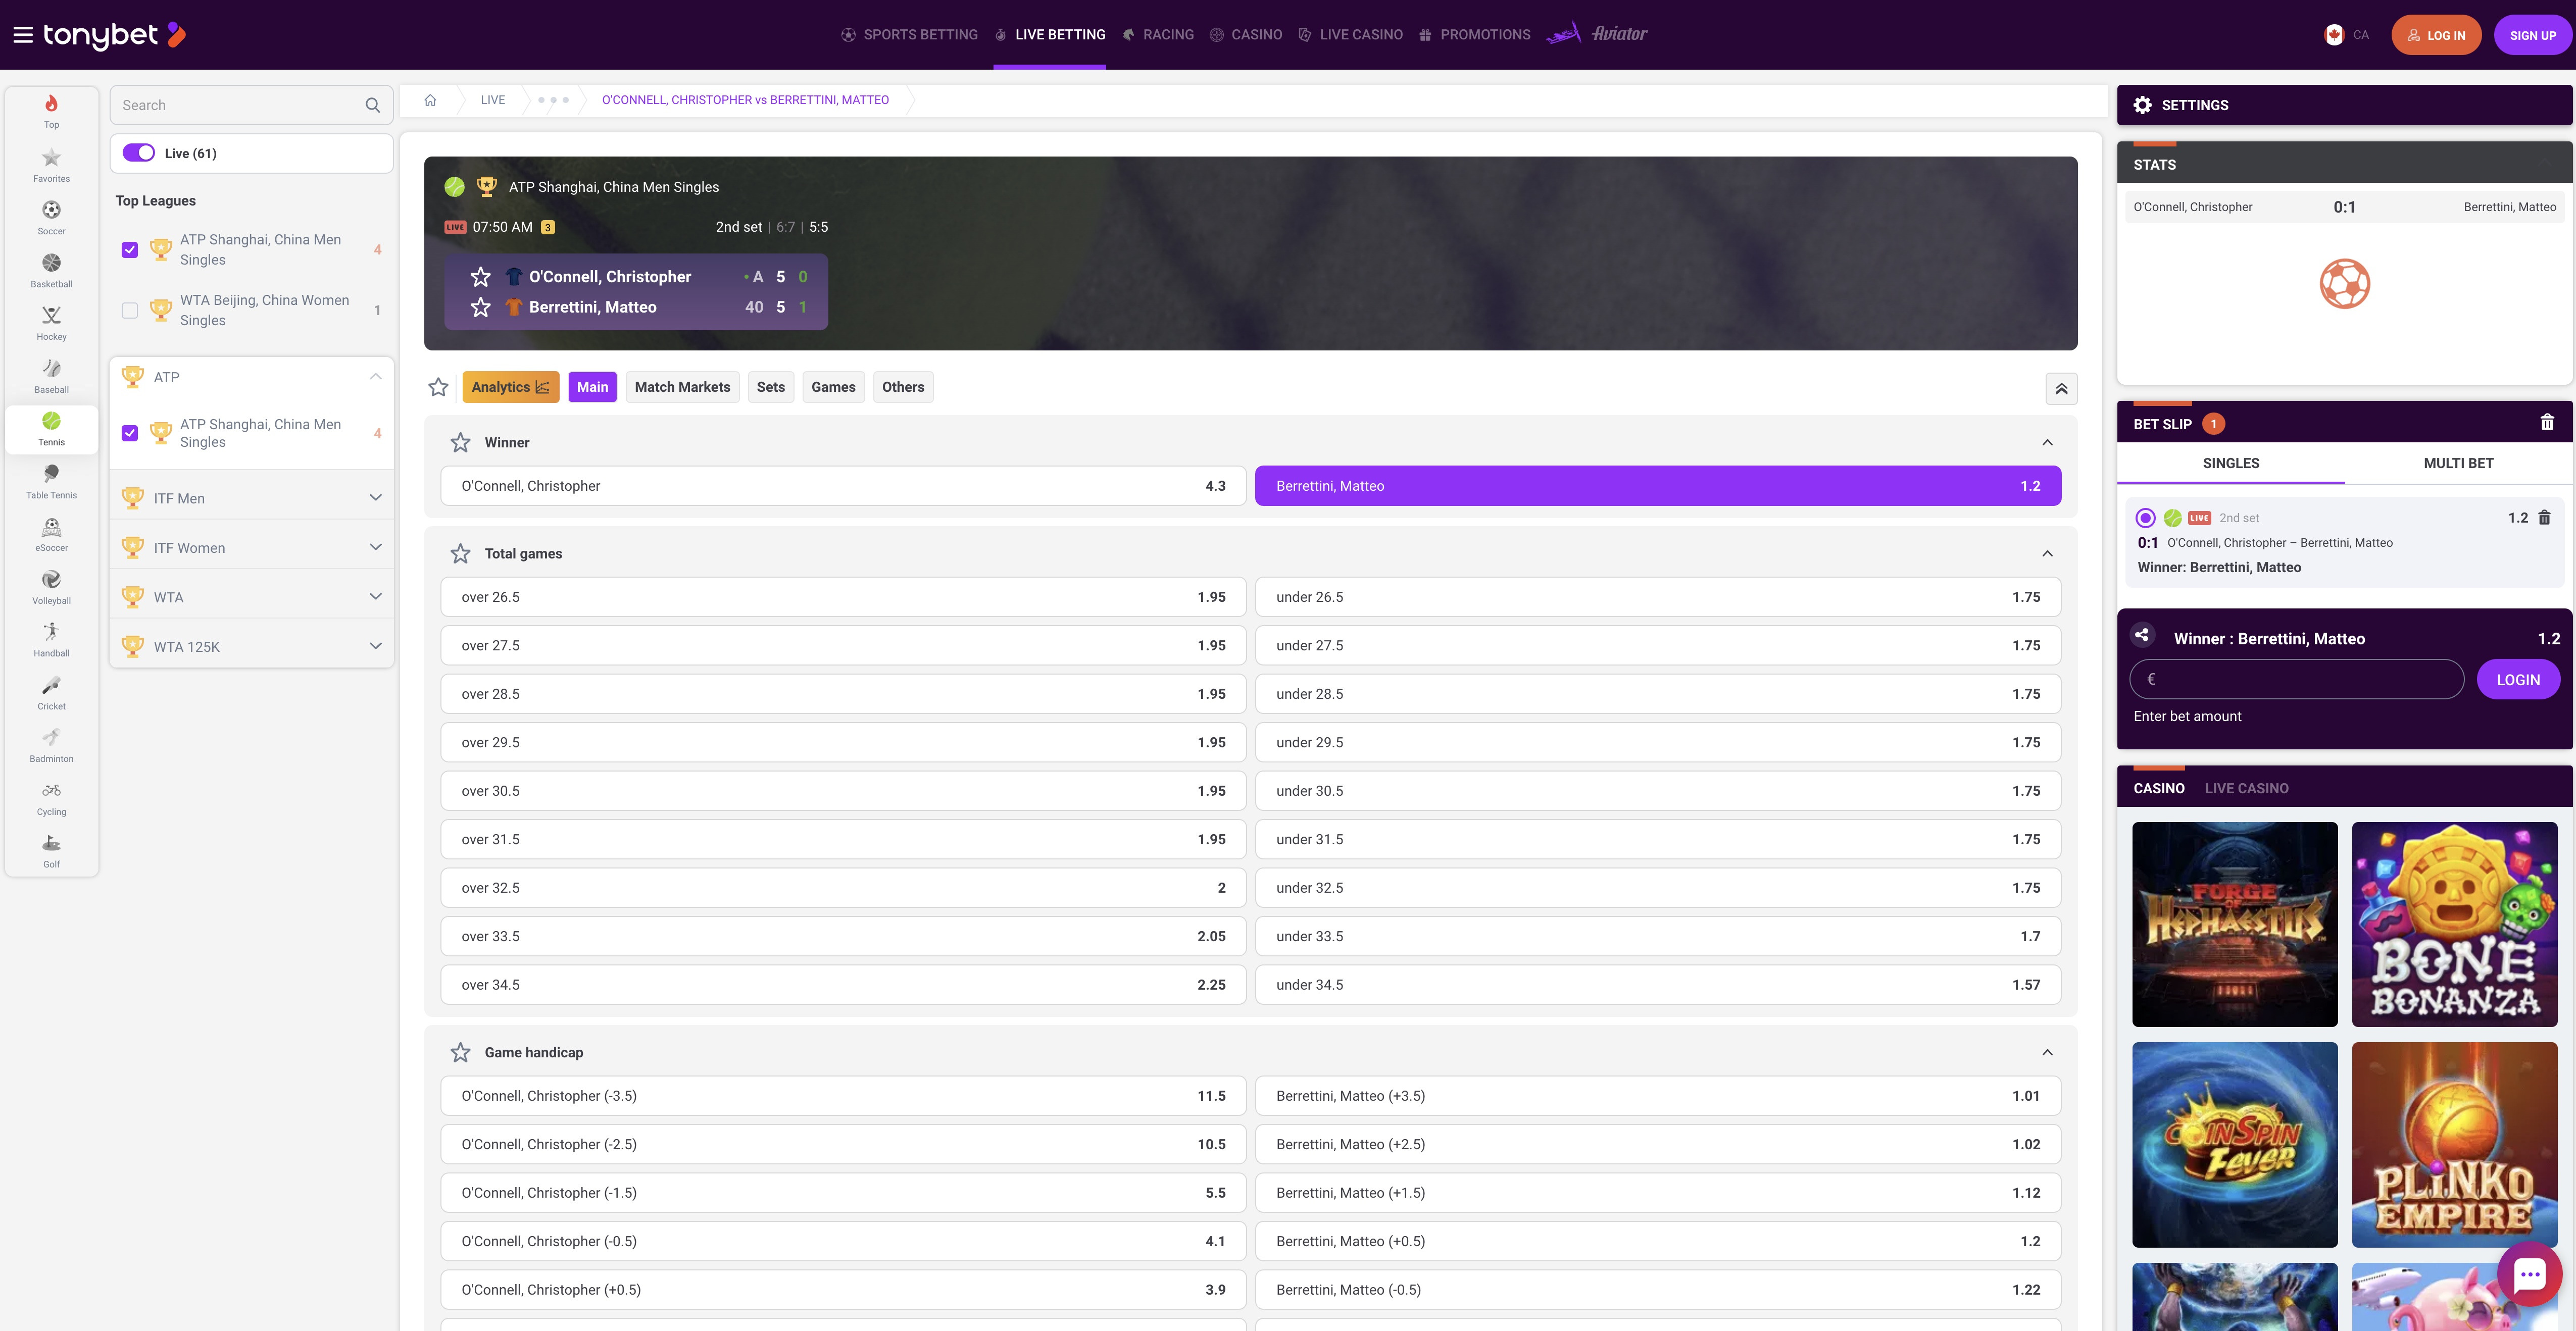Select Table Tennis in sports sidebar

tap(51, 481)
